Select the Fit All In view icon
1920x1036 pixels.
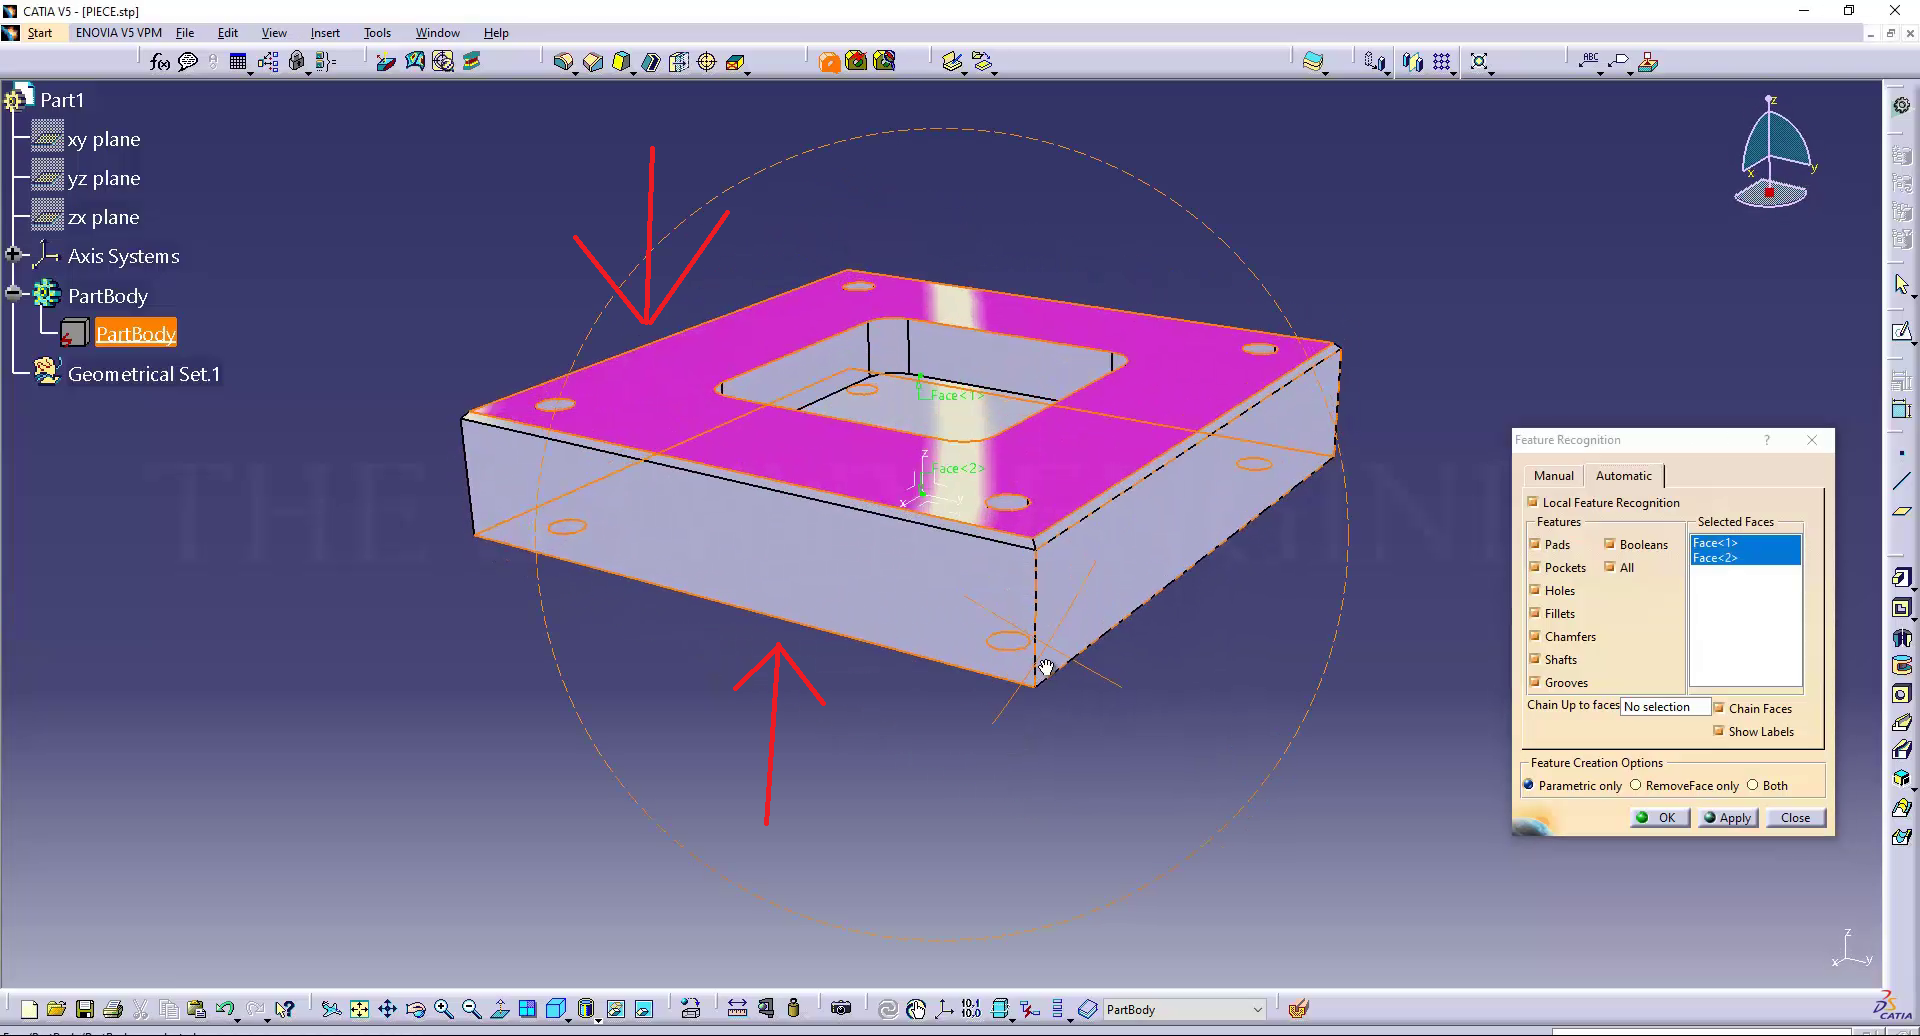pyautogui.click(x=359, y=1009)
